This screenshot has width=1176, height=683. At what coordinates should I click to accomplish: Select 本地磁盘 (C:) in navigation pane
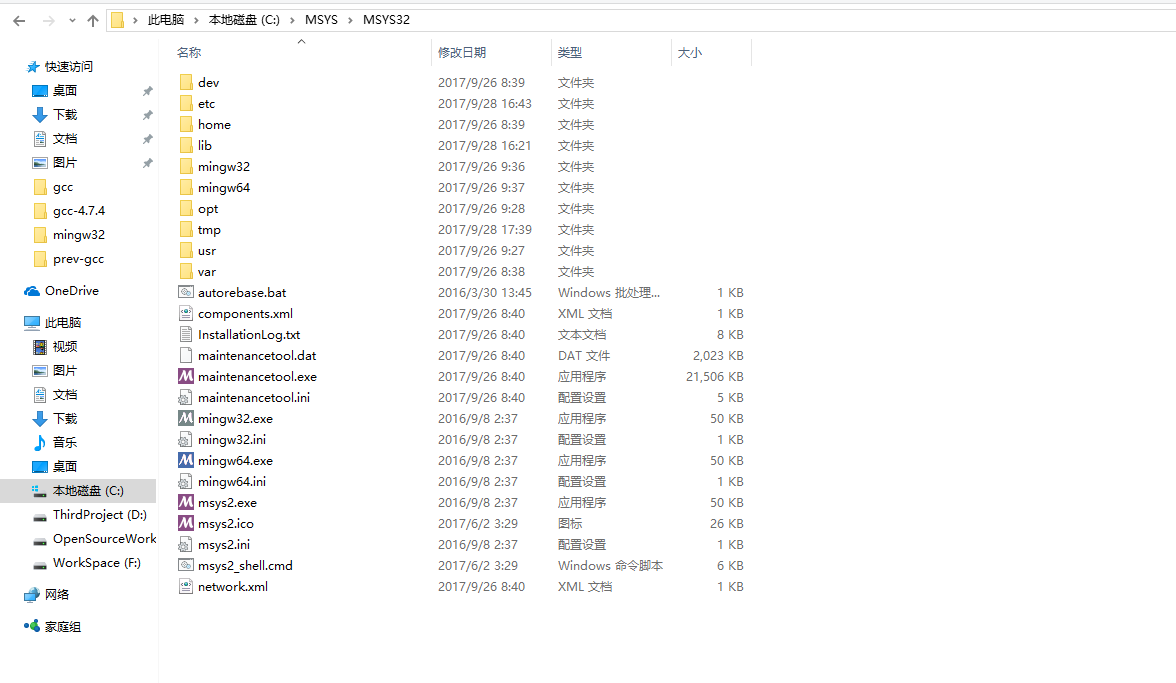(x=88, y=490)
